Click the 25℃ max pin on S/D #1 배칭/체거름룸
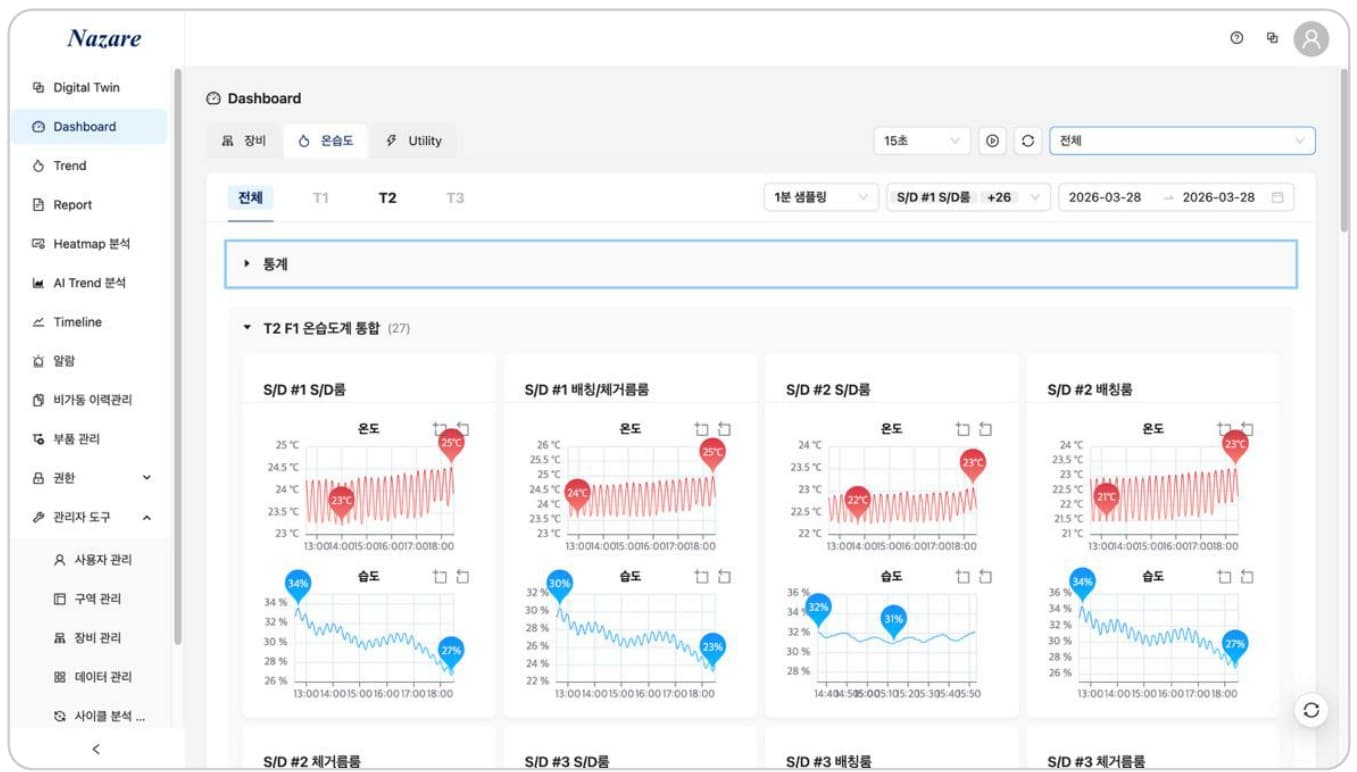1357x772 pixels. 712,453
